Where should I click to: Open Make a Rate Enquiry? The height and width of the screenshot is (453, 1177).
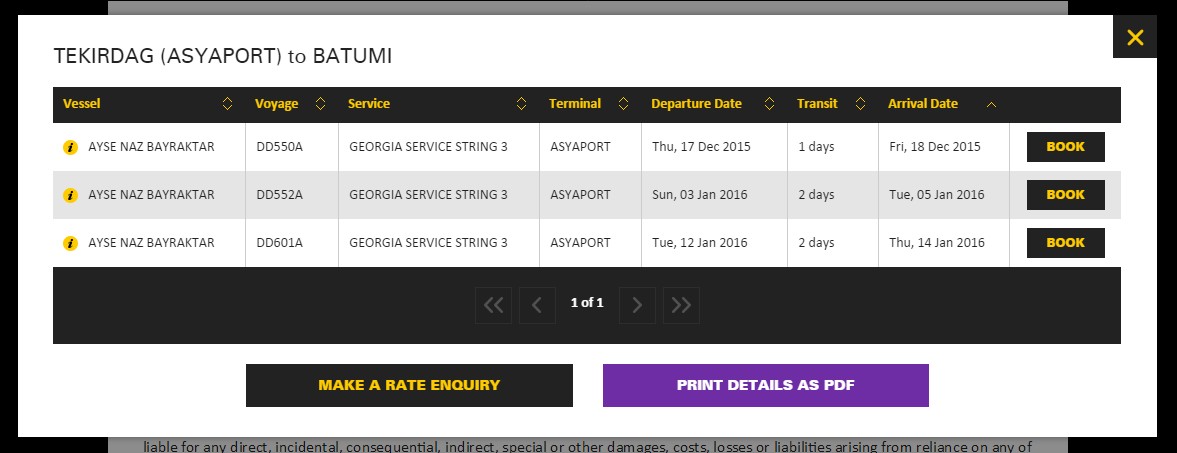click(409, 385)
